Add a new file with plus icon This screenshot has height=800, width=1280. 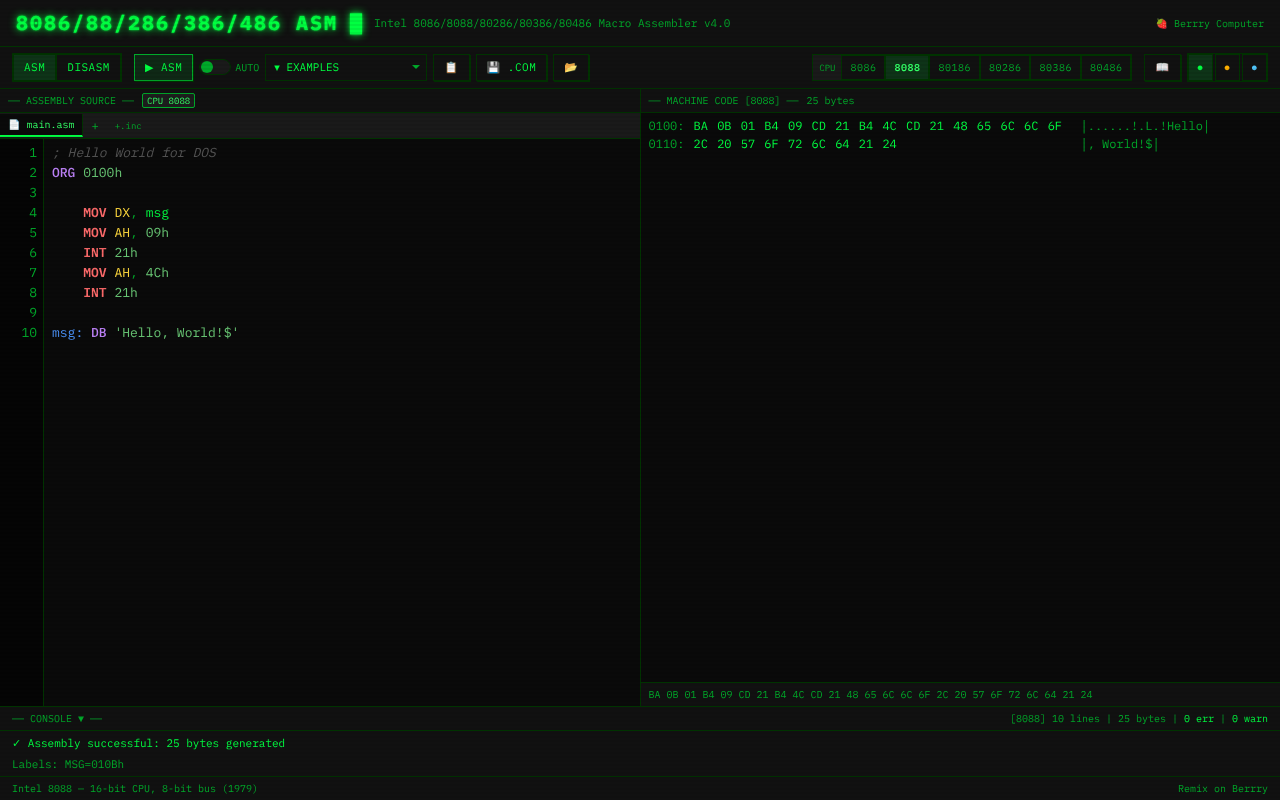click(95, 126)
